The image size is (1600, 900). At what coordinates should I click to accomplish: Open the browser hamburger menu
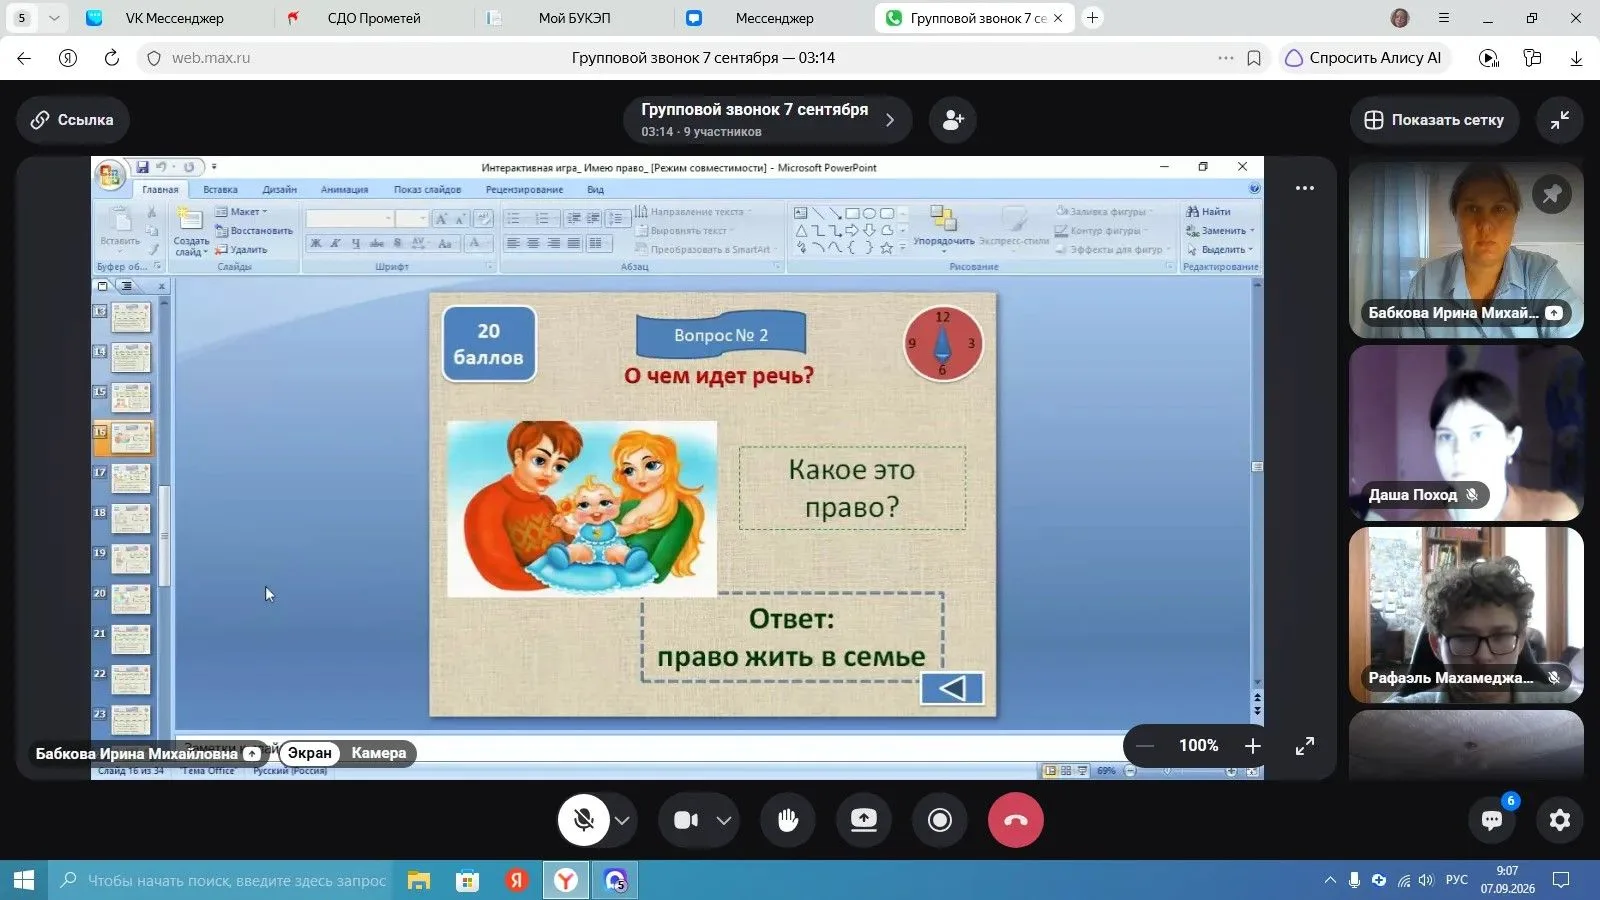pyautogui.click(x=1443, y=18)
